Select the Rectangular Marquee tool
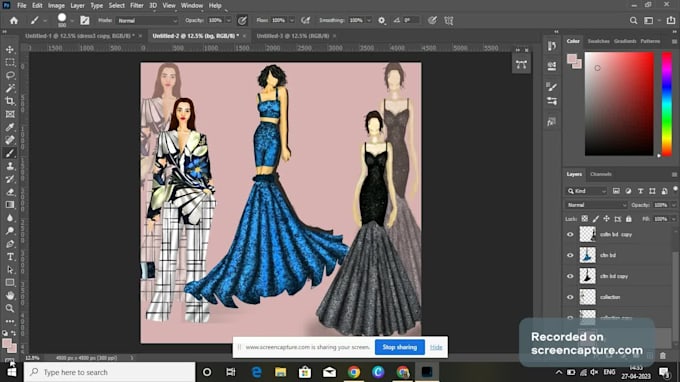This screenshot has width=680, height=382. [10, 62]
